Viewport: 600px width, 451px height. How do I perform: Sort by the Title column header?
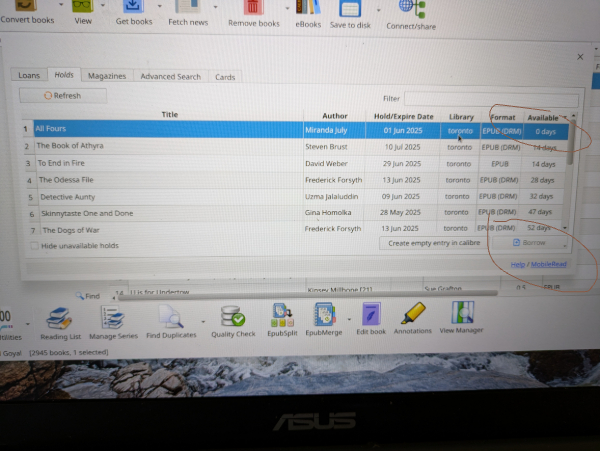point(169,114)
